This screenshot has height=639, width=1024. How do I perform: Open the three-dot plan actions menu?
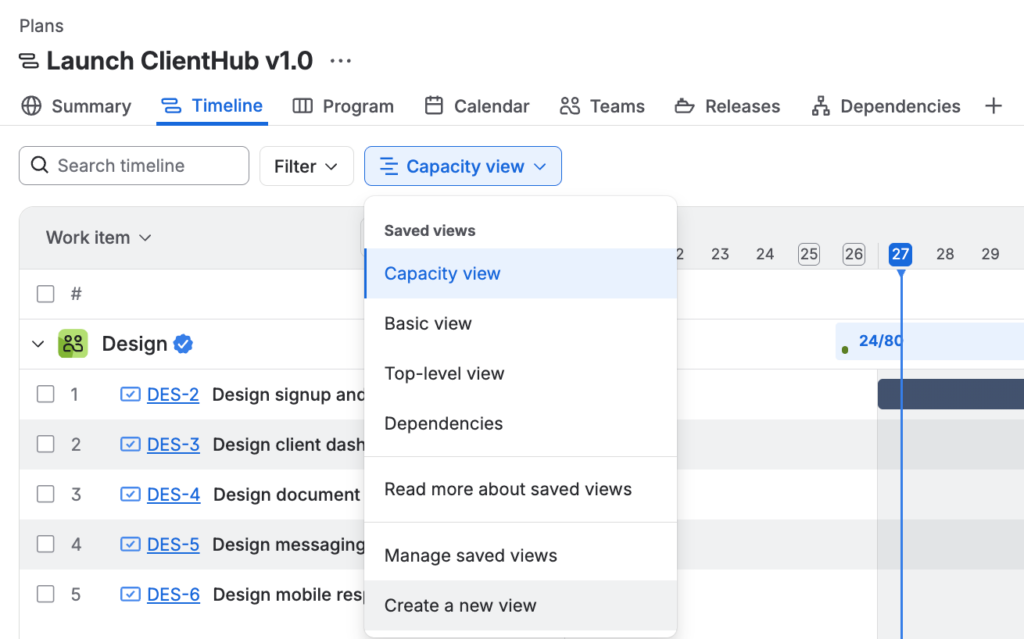(x=340, y=61)
